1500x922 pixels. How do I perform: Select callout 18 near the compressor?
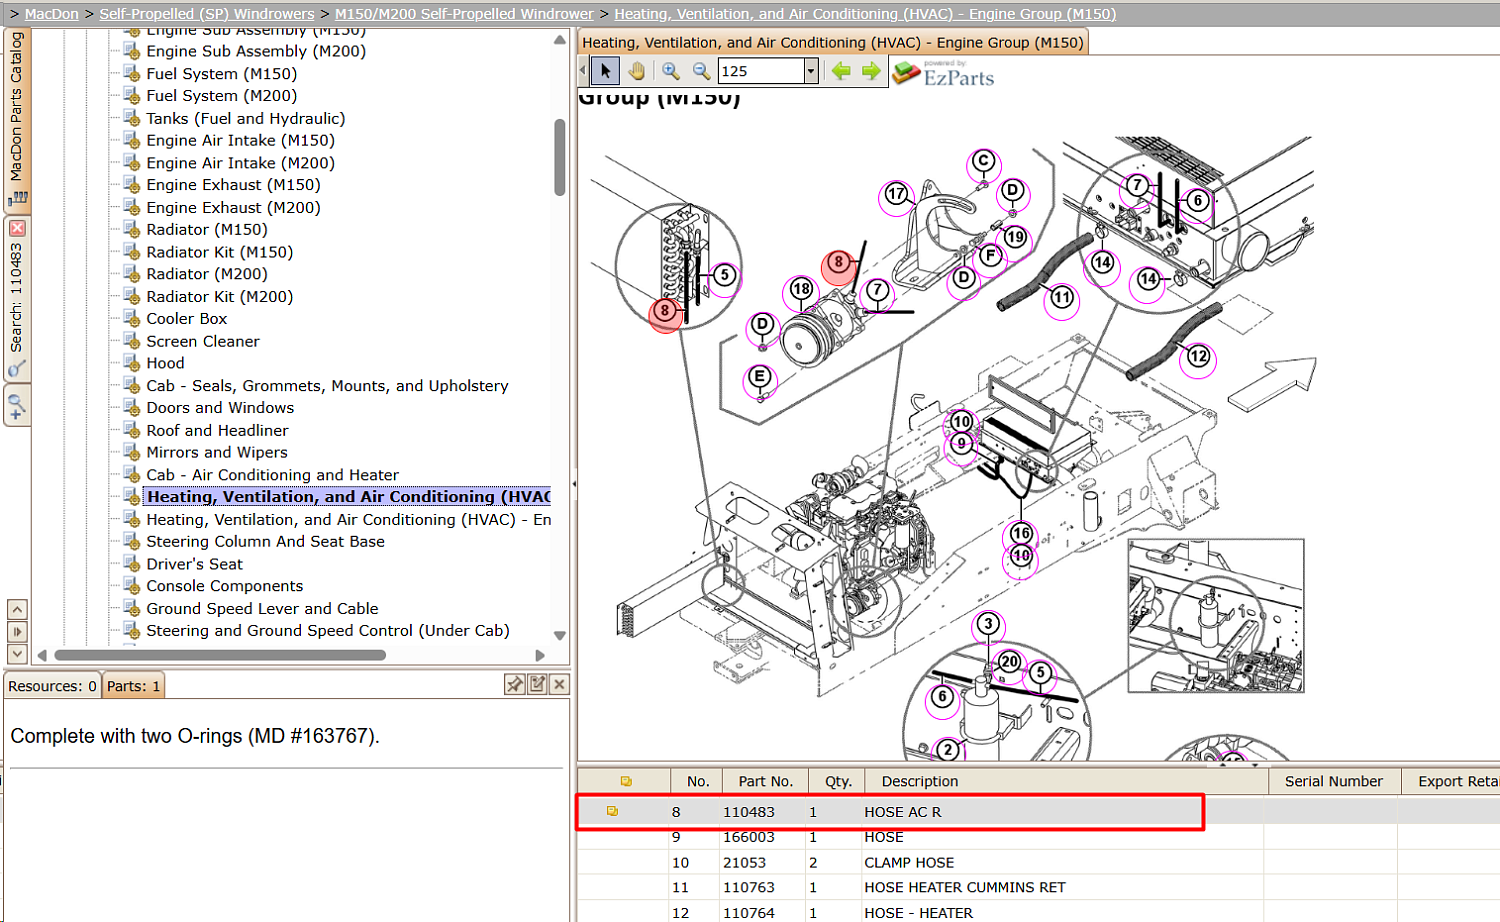pos(801,290)
